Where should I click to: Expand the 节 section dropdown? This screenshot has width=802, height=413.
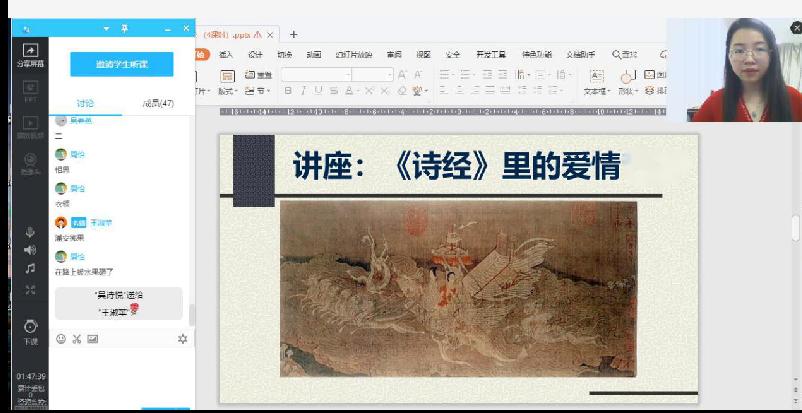[x=258, y=91]
